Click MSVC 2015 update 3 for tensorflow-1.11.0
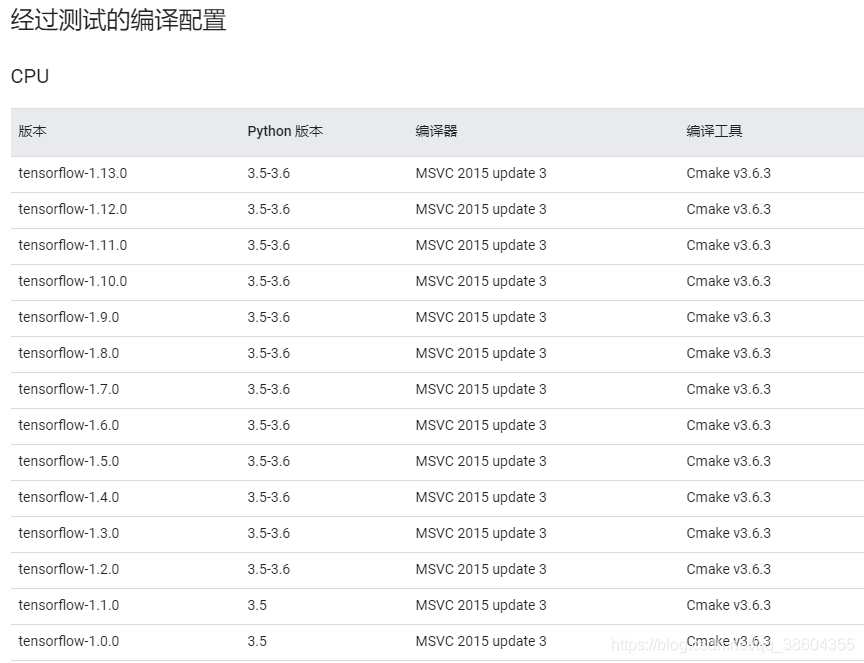This screenshot has width=864, height=663. (481, 245)
